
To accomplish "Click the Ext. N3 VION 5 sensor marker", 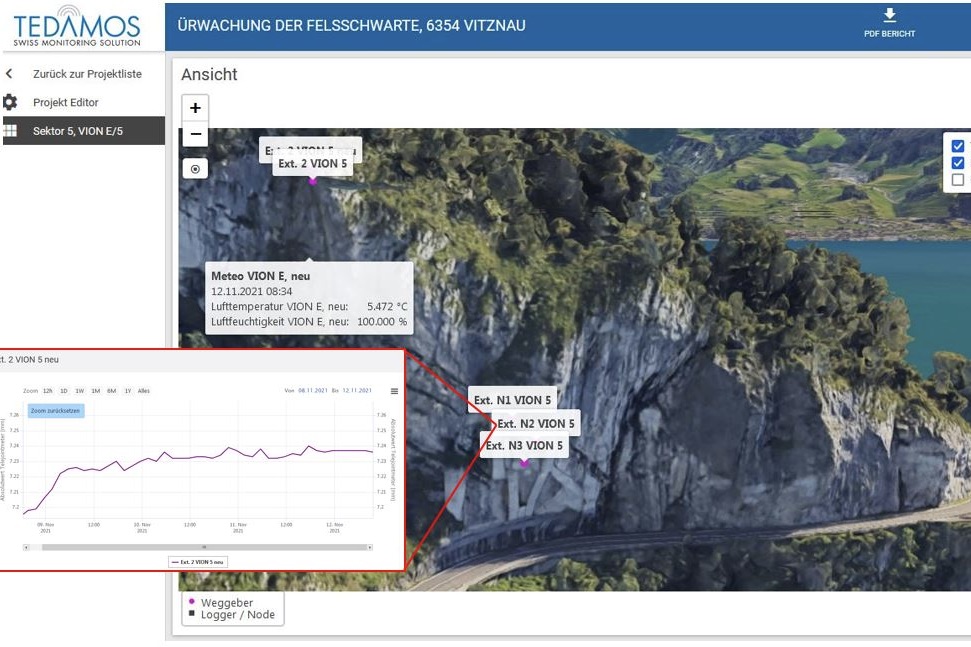I will pos(524,463).
